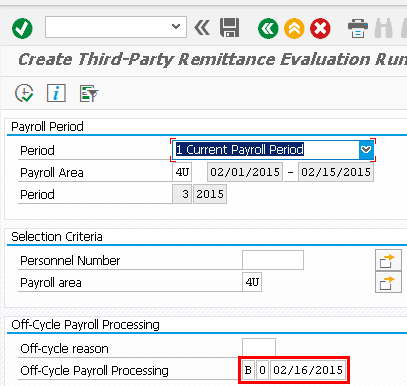Select the Current Payroll Period combo box
Screen dimensions: 407x386
pyautogui.click(x=273, y=150)
